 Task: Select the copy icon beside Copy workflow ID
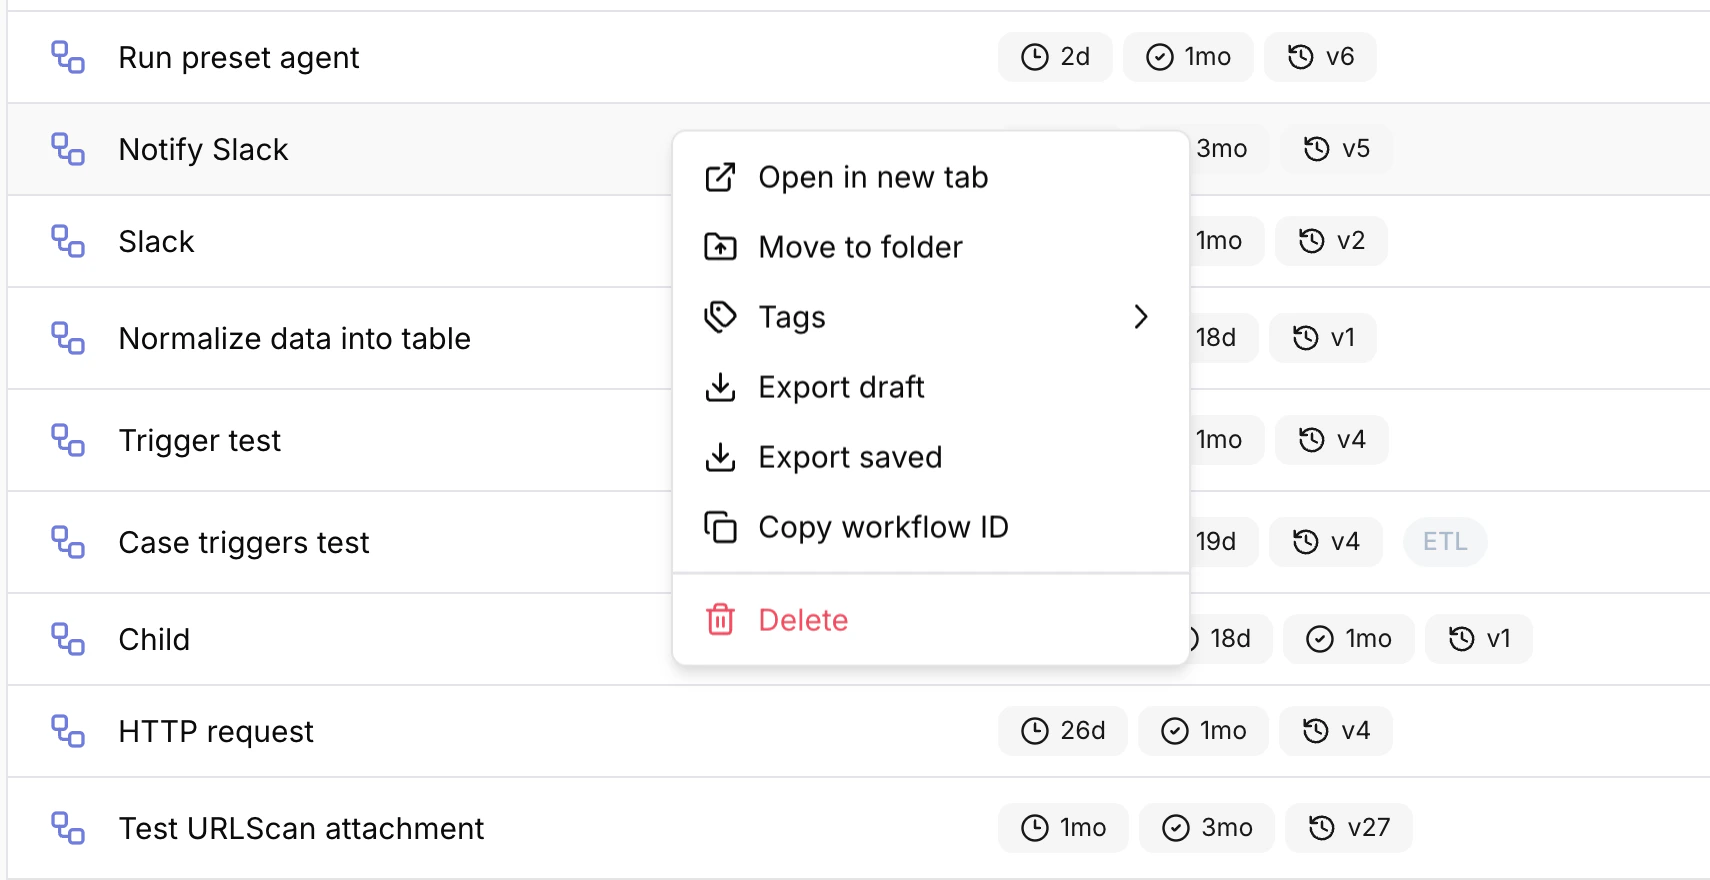coord(719,527)
